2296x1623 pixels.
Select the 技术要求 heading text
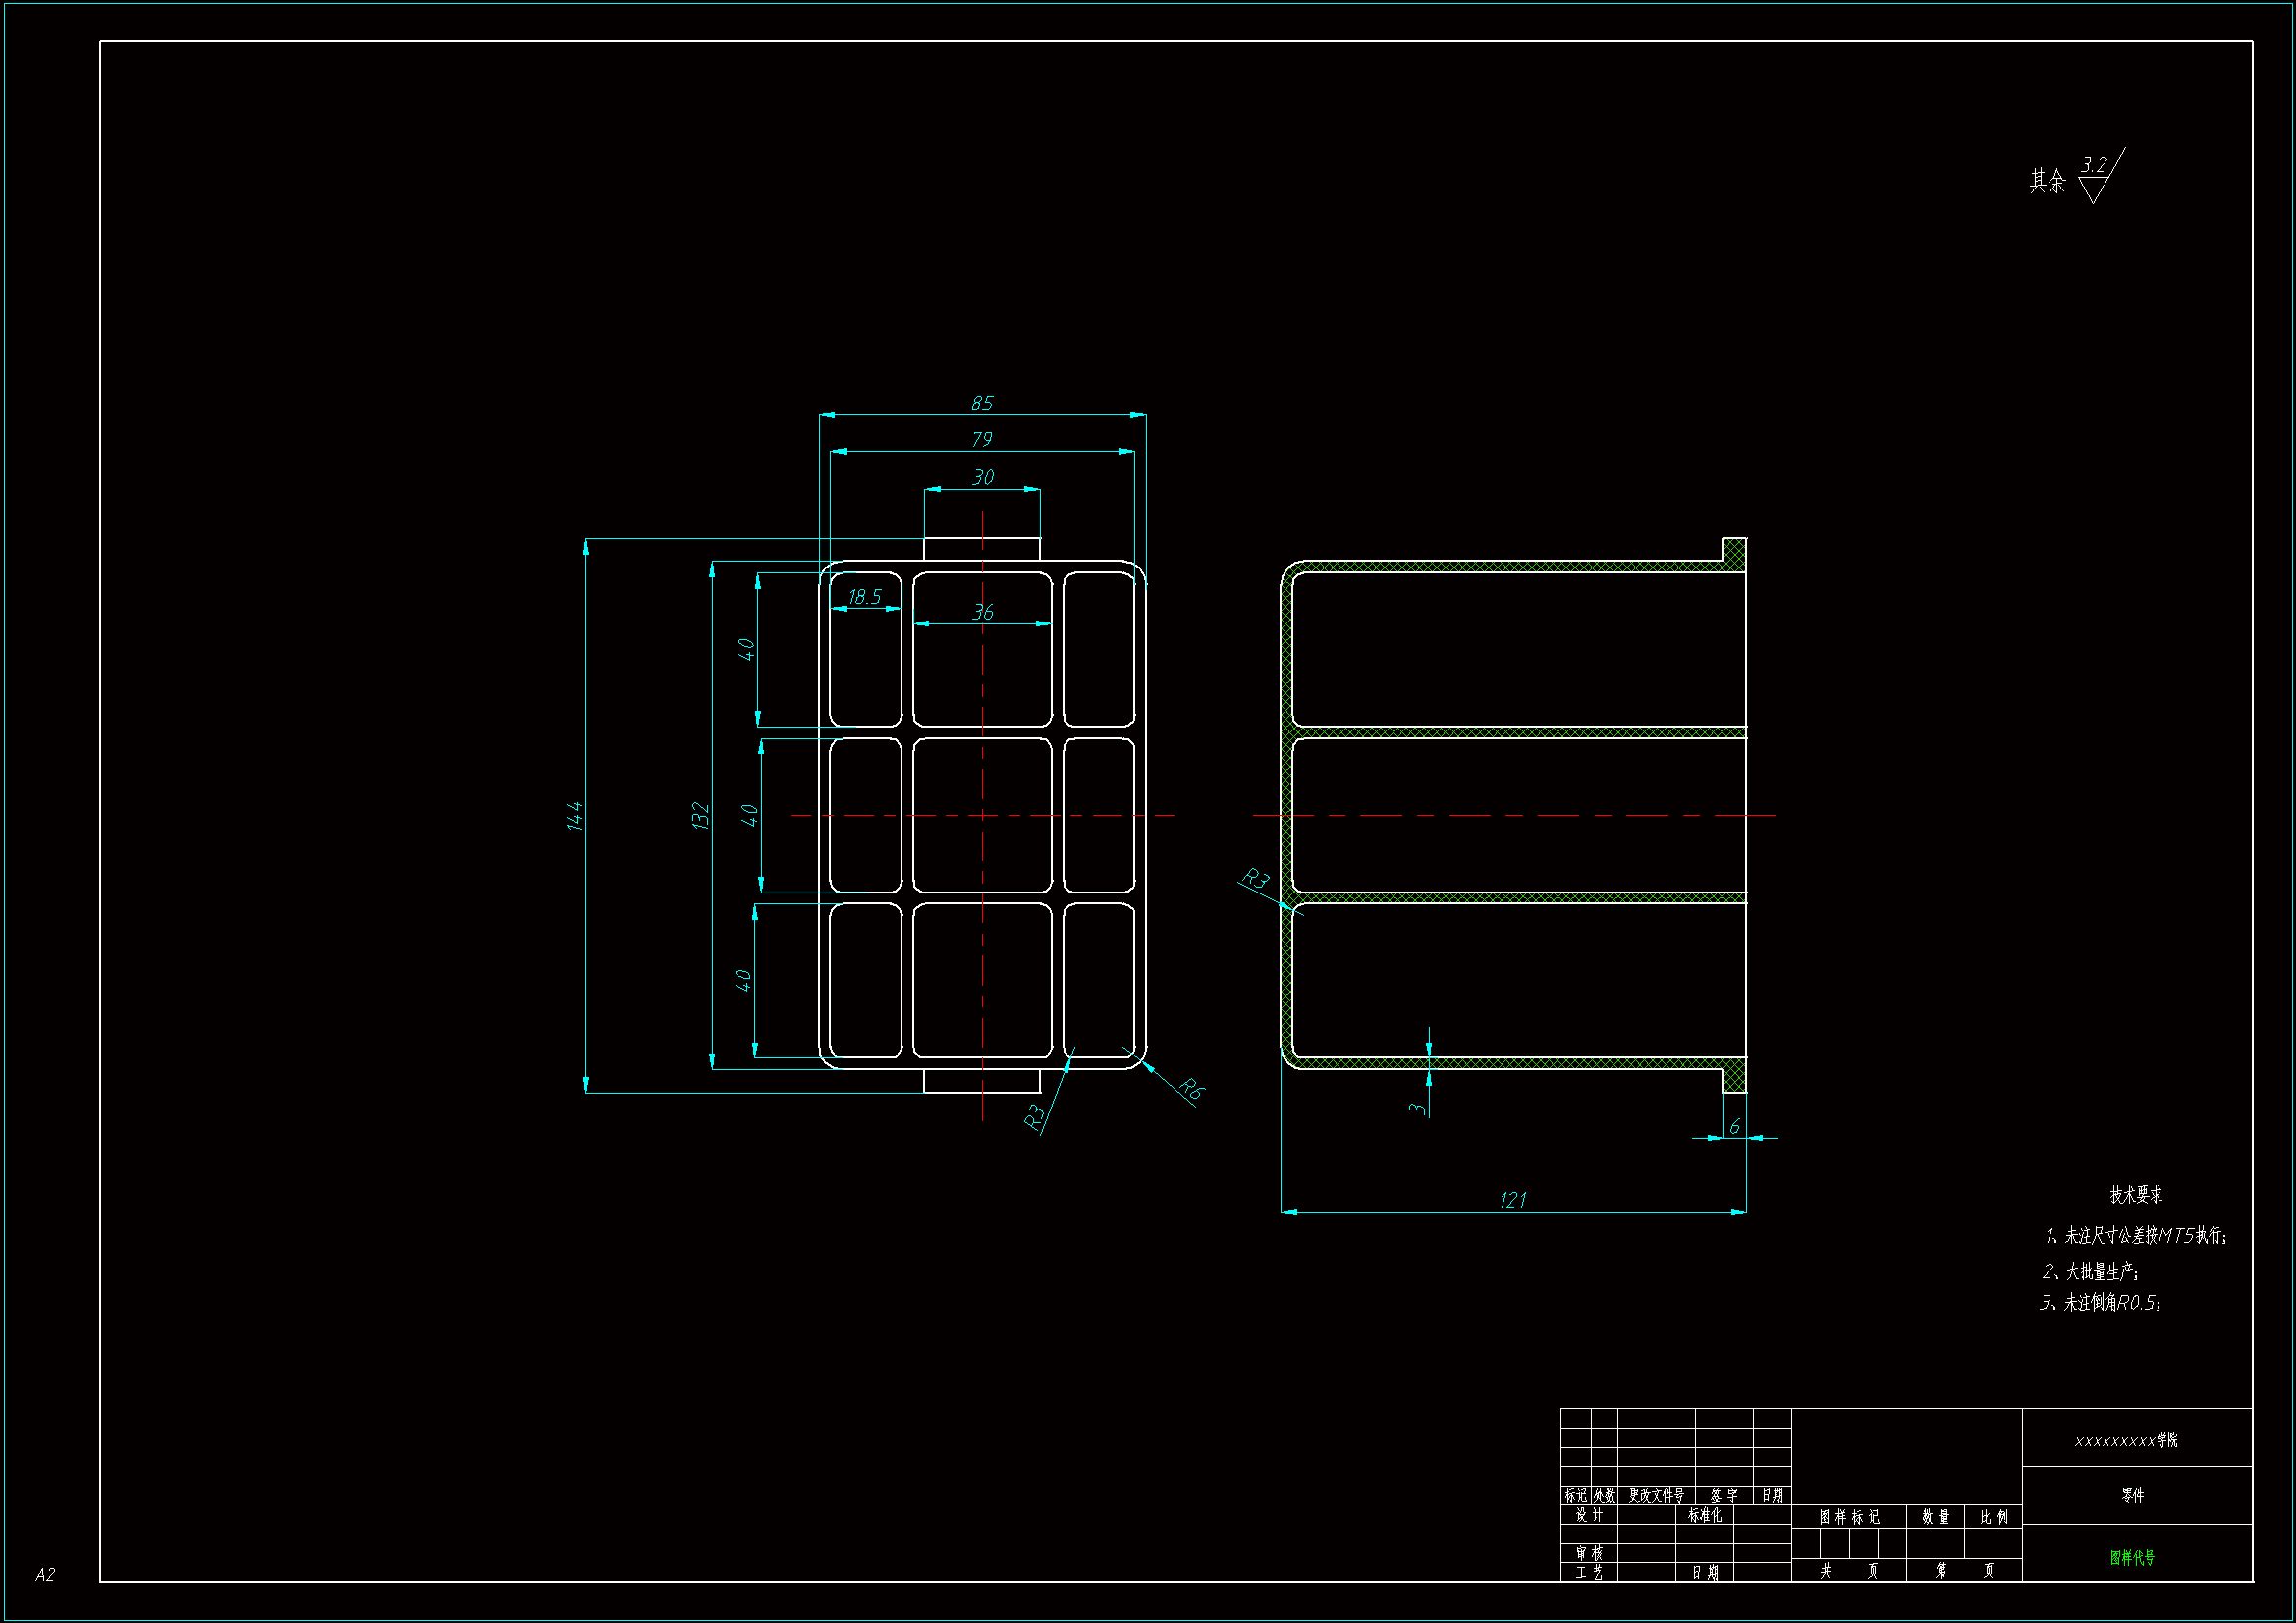click(2135, 1195)
